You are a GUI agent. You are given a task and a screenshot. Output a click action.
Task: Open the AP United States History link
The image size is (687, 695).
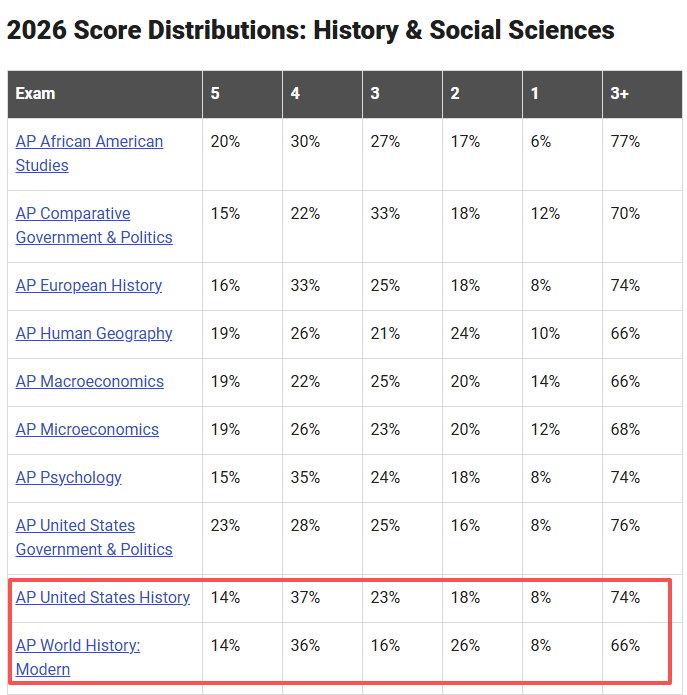tap(103, 597)
